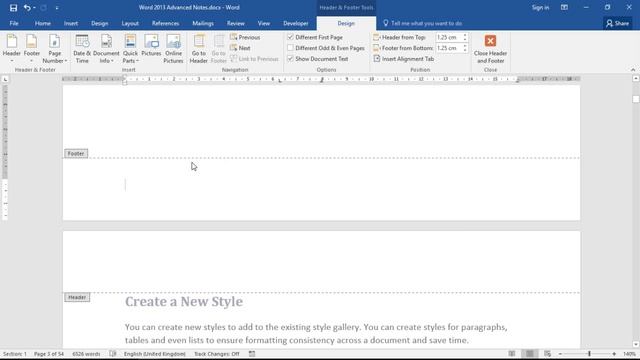Switch to the Home tab
640x360 pixels.
(42, 23)
